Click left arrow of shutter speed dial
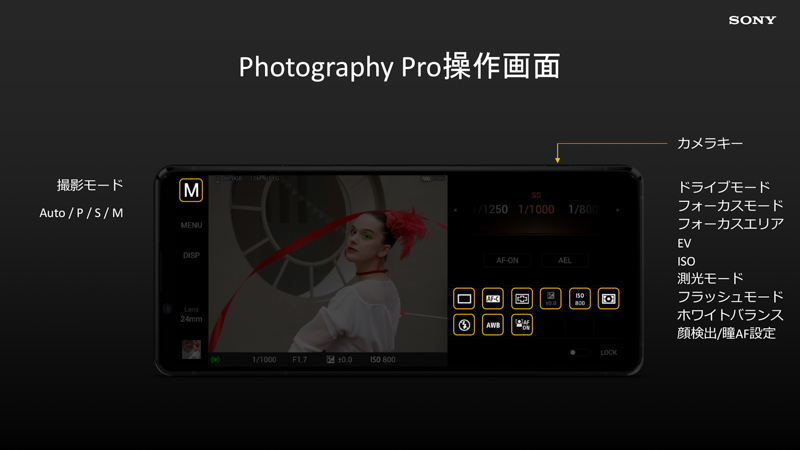This screenshot has height=450, width=800. [x=456, y=210]
